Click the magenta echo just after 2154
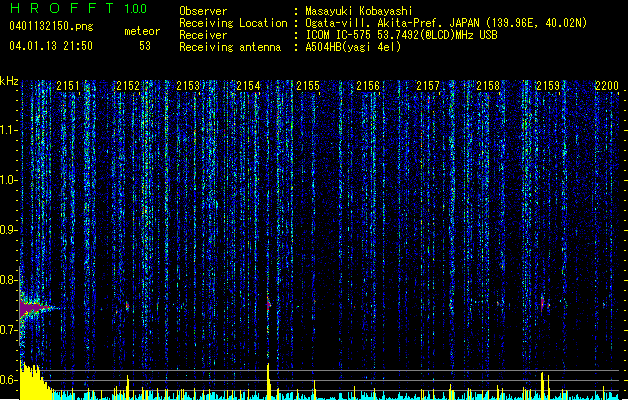This screenshot has width=629, height=400. coord(269,304)
